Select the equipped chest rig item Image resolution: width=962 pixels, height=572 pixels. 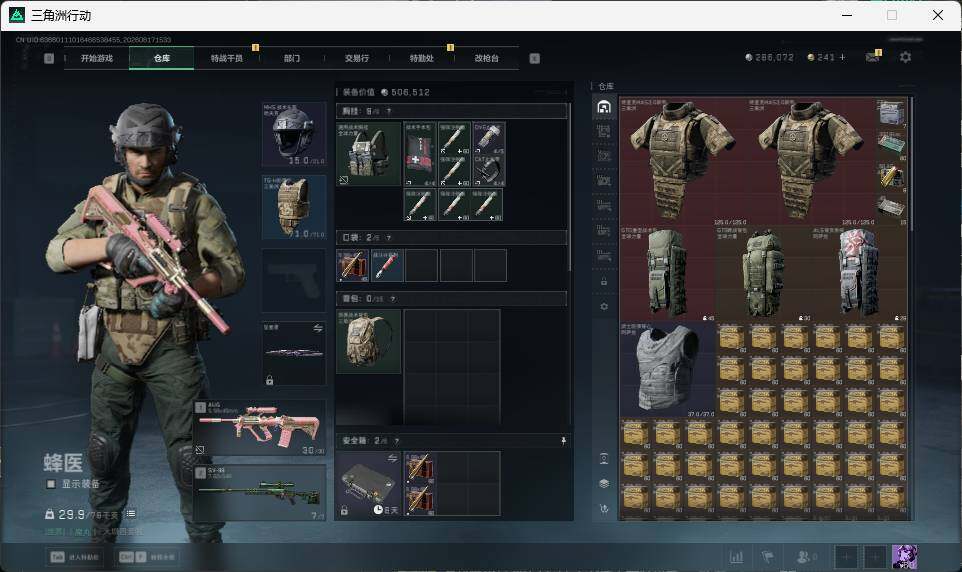[x=368, y=153]
